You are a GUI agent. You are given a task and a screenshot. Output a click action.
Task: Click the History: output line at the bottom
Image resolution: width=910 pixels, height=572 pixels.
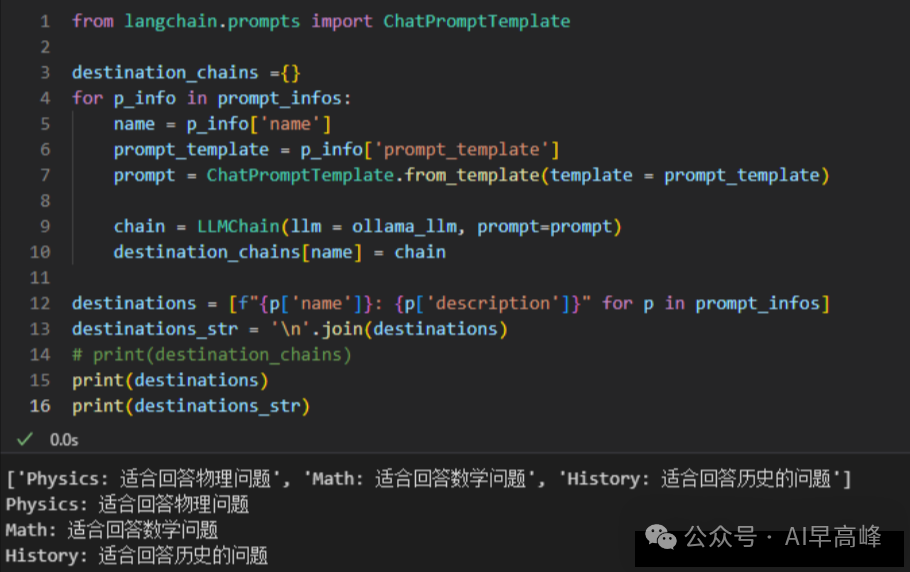[x=137, y=556]
